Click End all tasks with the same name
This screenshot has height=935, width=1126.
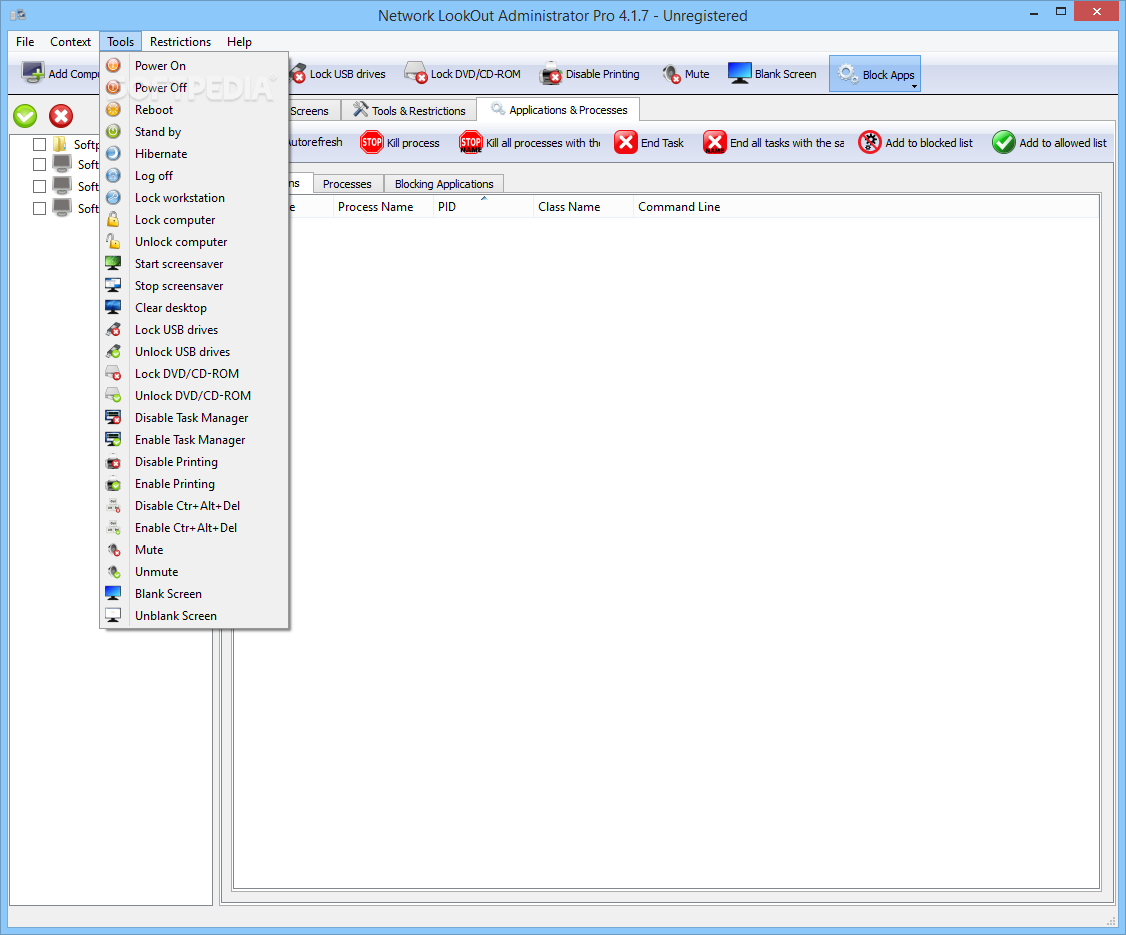(774, 142)
